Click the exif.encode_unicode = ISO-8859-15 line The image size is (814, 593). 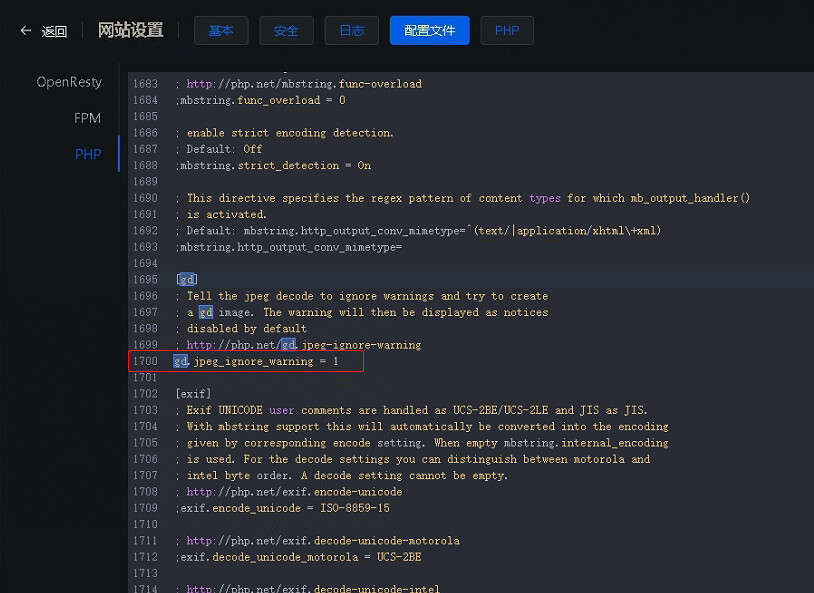click(x=282, y=508)
